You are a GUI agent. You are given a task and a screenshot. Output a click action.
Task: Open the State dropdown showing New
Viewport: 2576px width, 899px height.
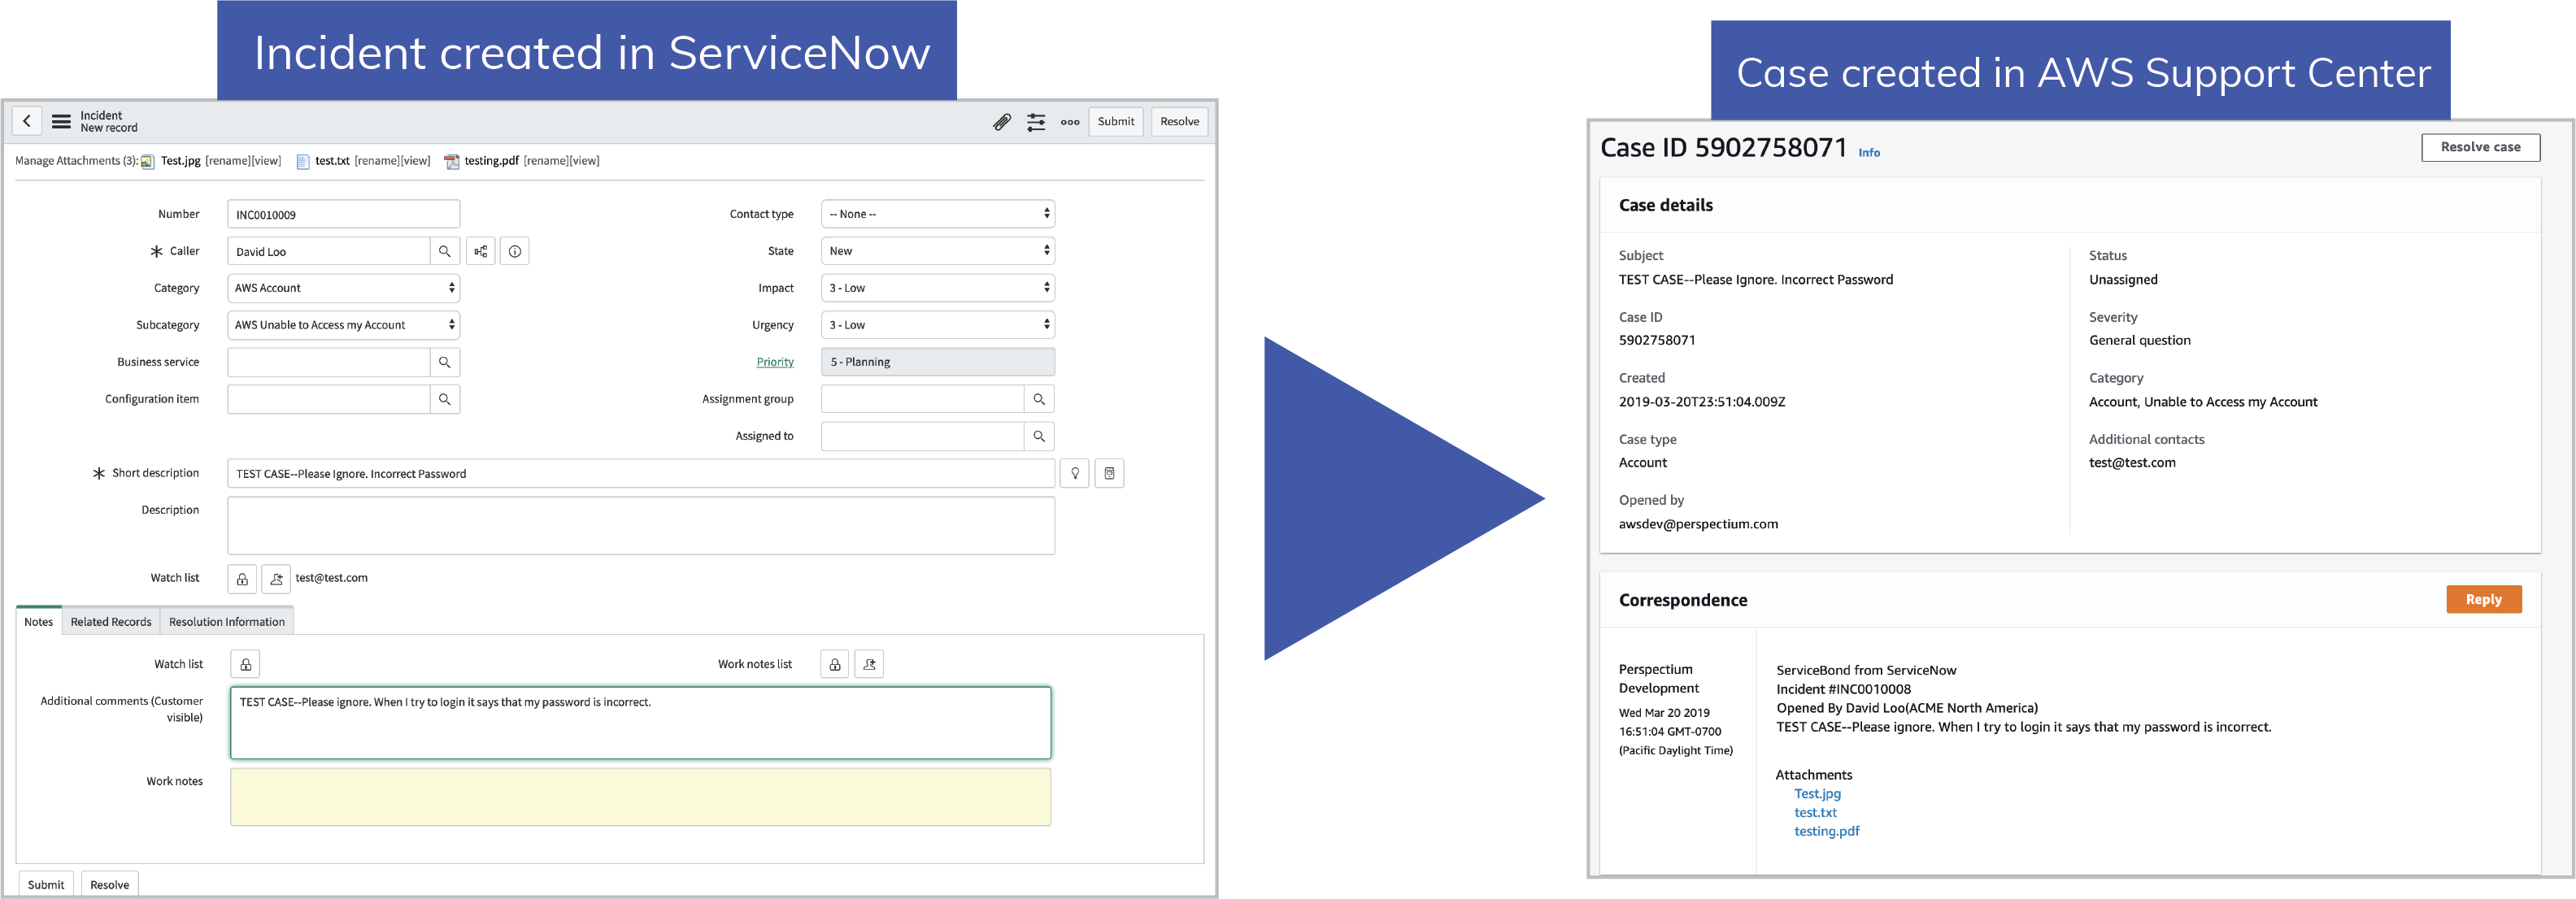[x=938, y=251]
